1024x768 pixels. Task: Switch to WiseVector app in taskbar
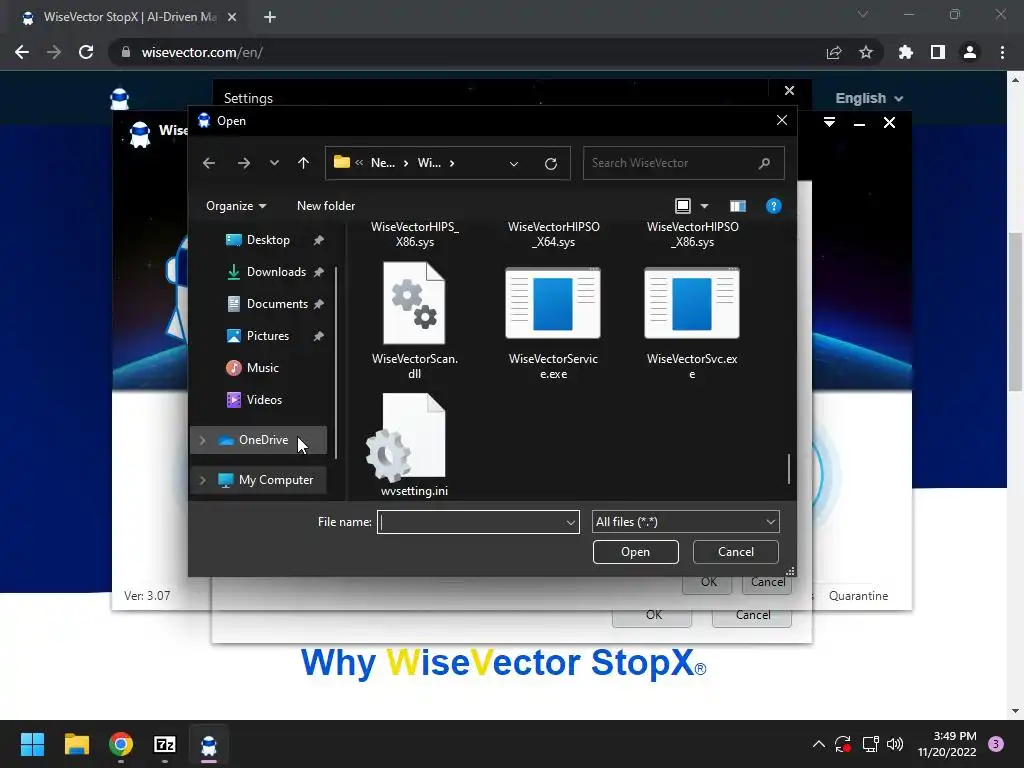coord(209,744)
